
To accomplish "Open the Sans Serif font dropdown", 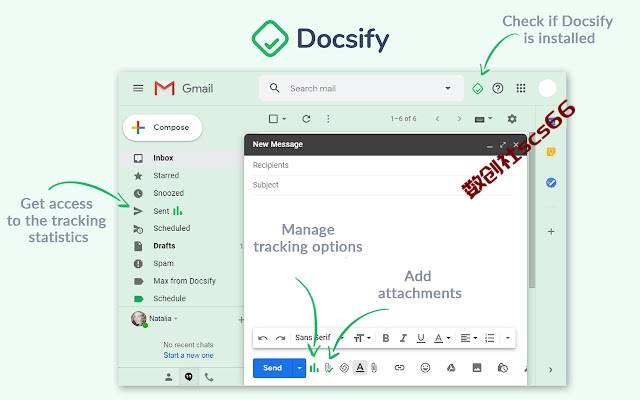I will (320, 338).
